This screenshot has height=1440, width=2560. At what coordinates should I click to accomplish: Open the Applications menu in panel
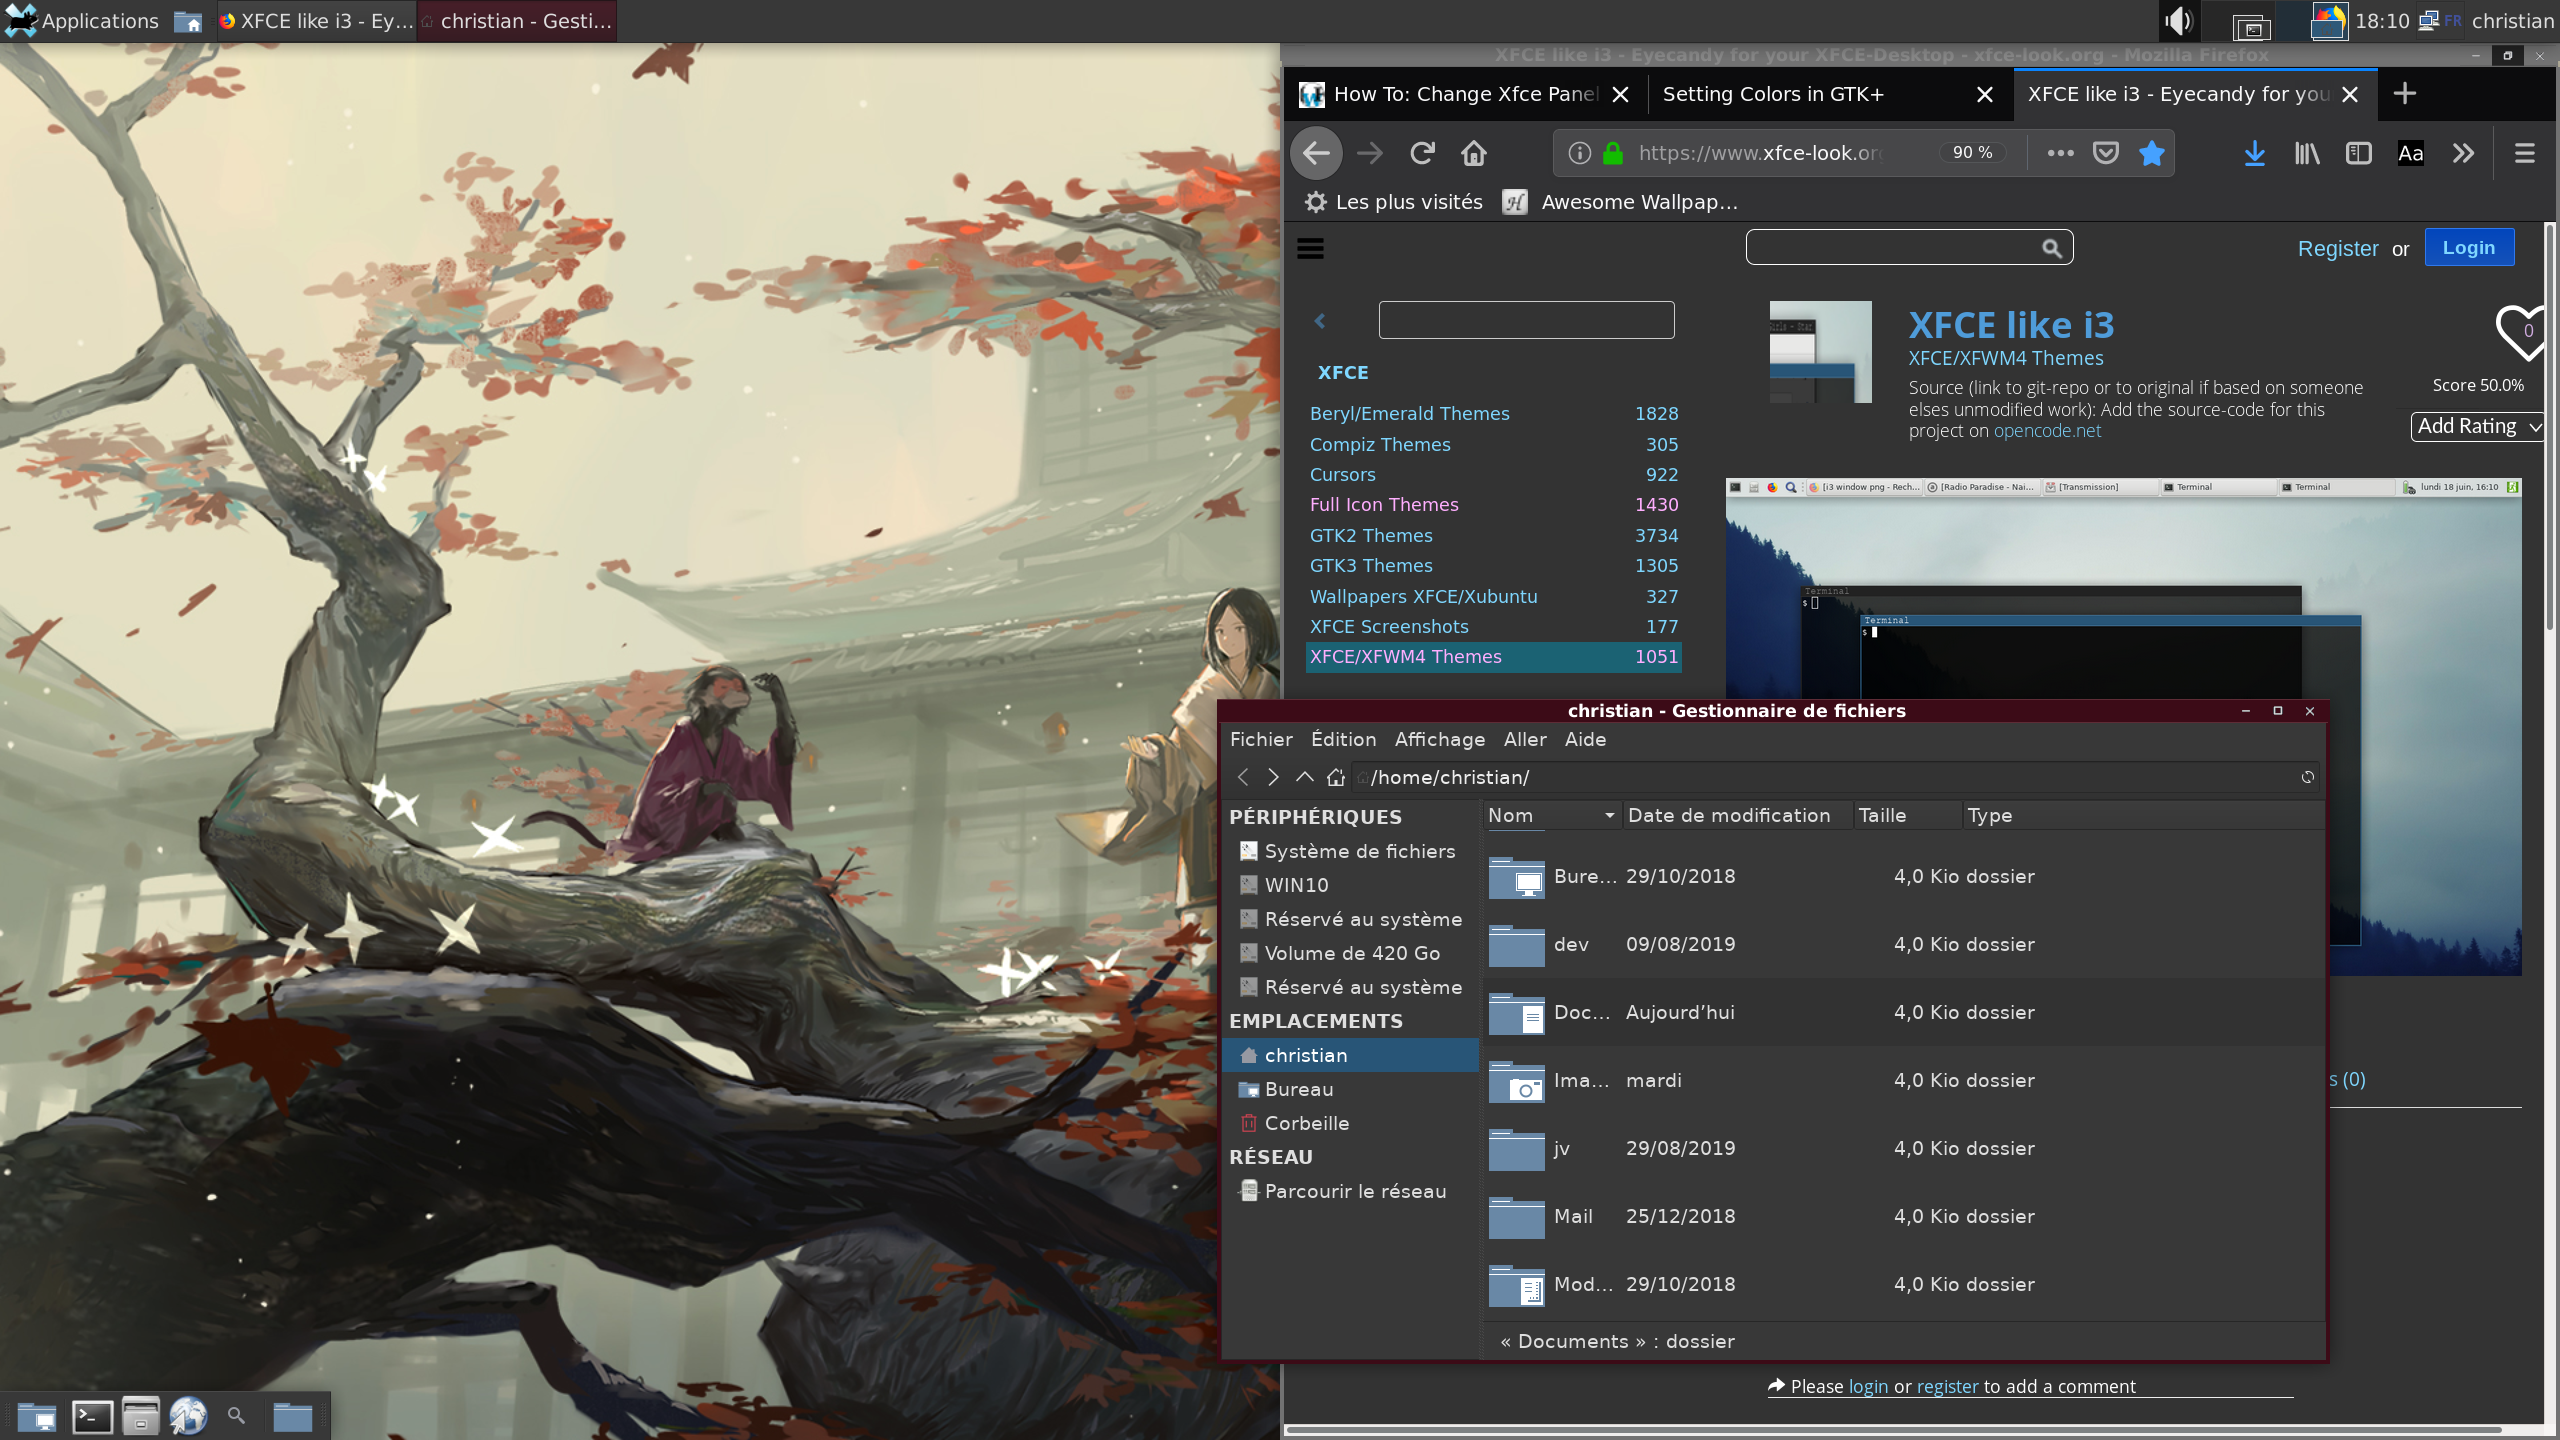coord(82,21)
